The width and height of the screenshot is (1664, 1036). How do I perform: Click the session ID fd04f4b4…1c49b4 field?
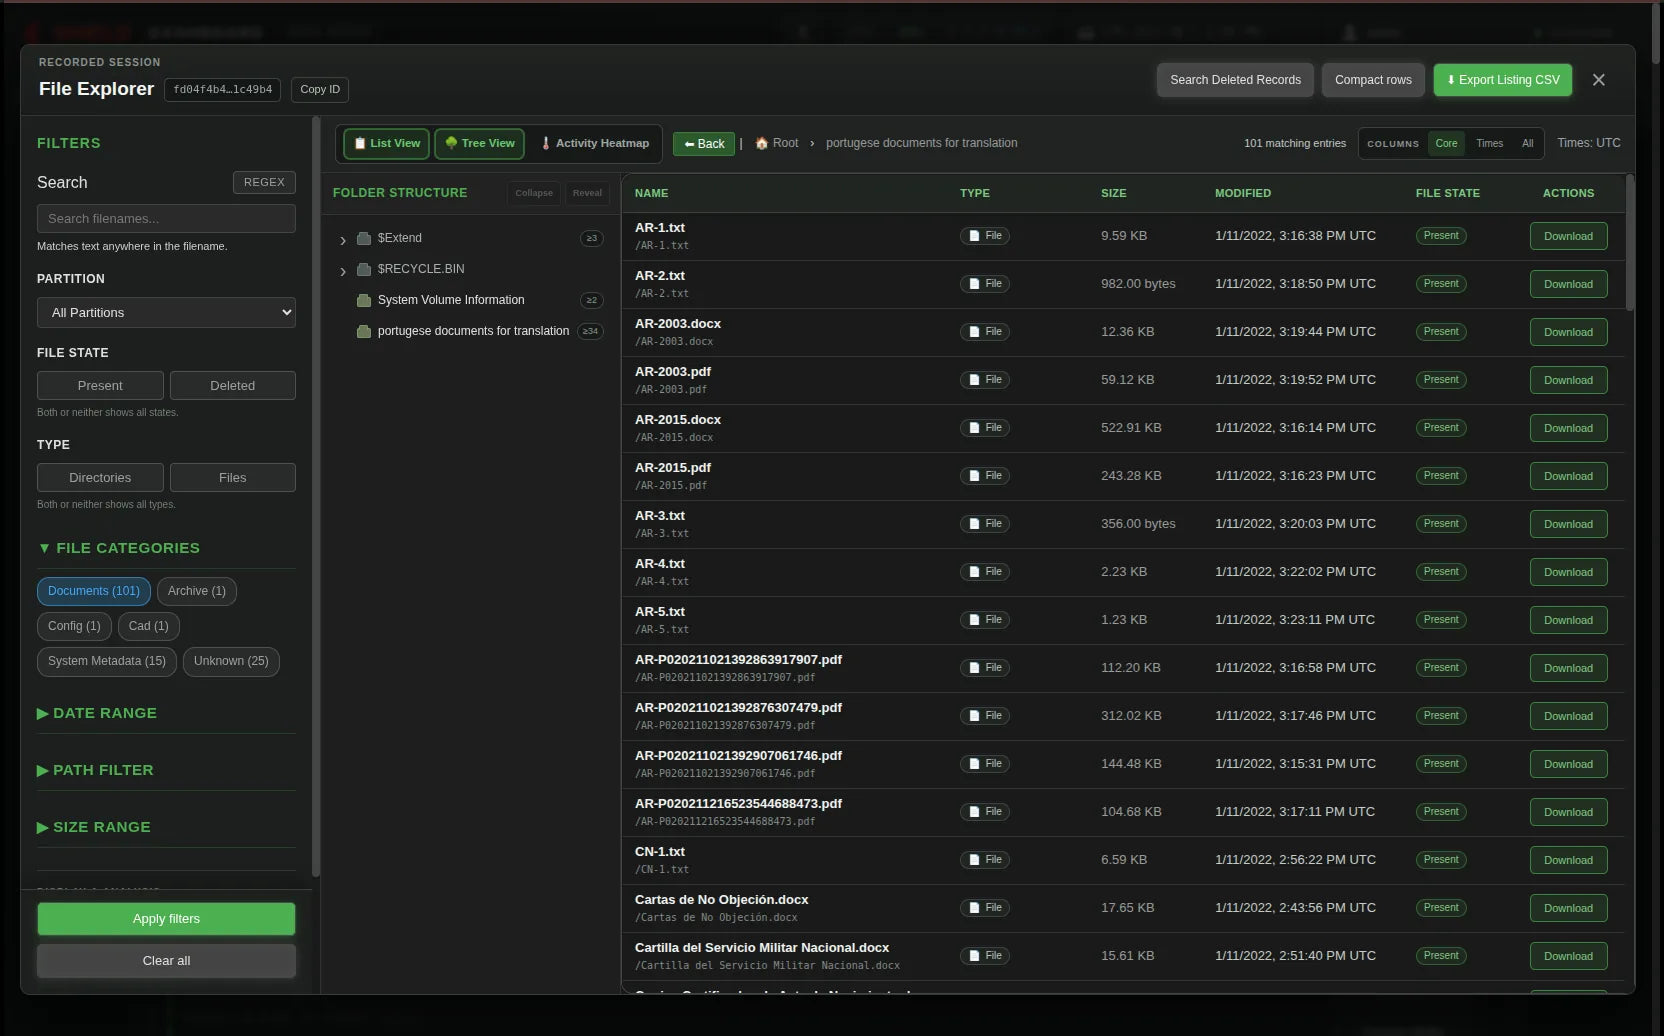pyautogui.click(x=222, y=89)
